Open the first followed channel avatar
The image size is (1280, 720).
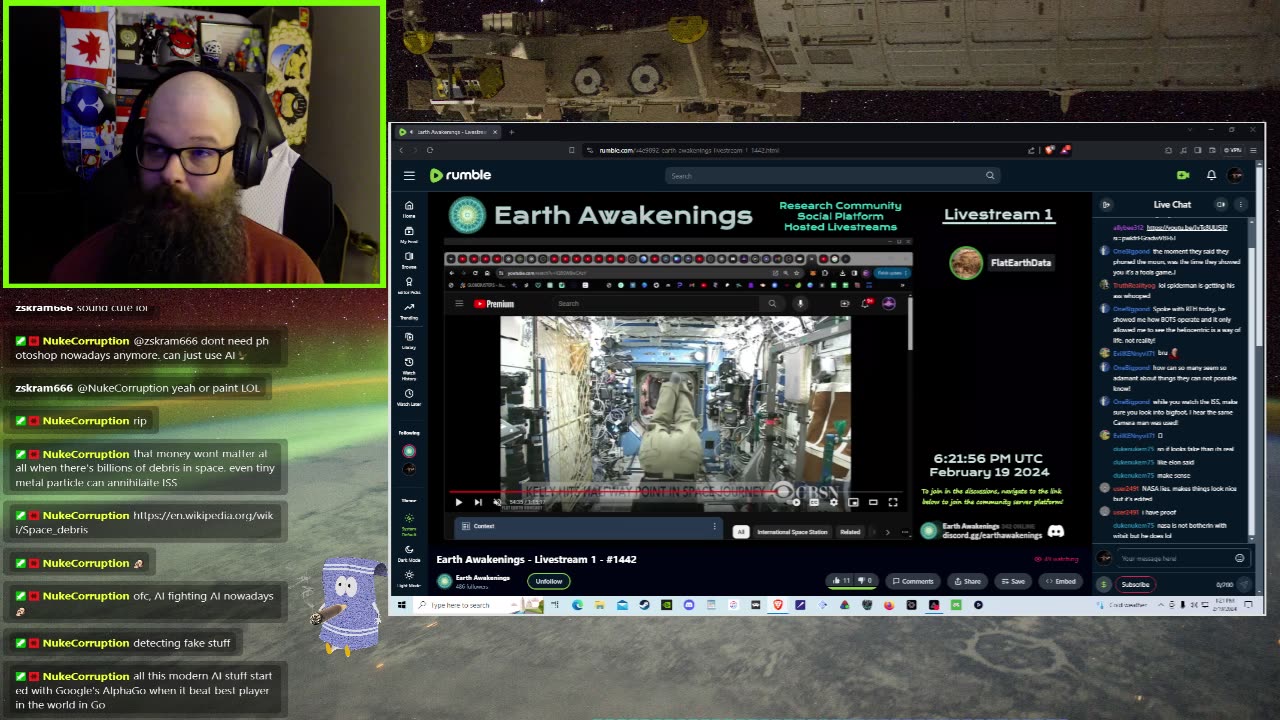coord(409,452)
